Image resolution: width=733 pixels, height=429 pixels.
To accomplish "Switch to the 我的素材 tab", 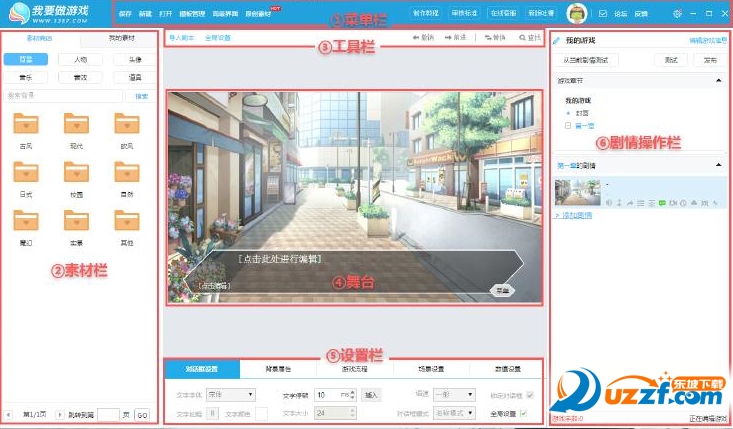I will pos(122,38).
